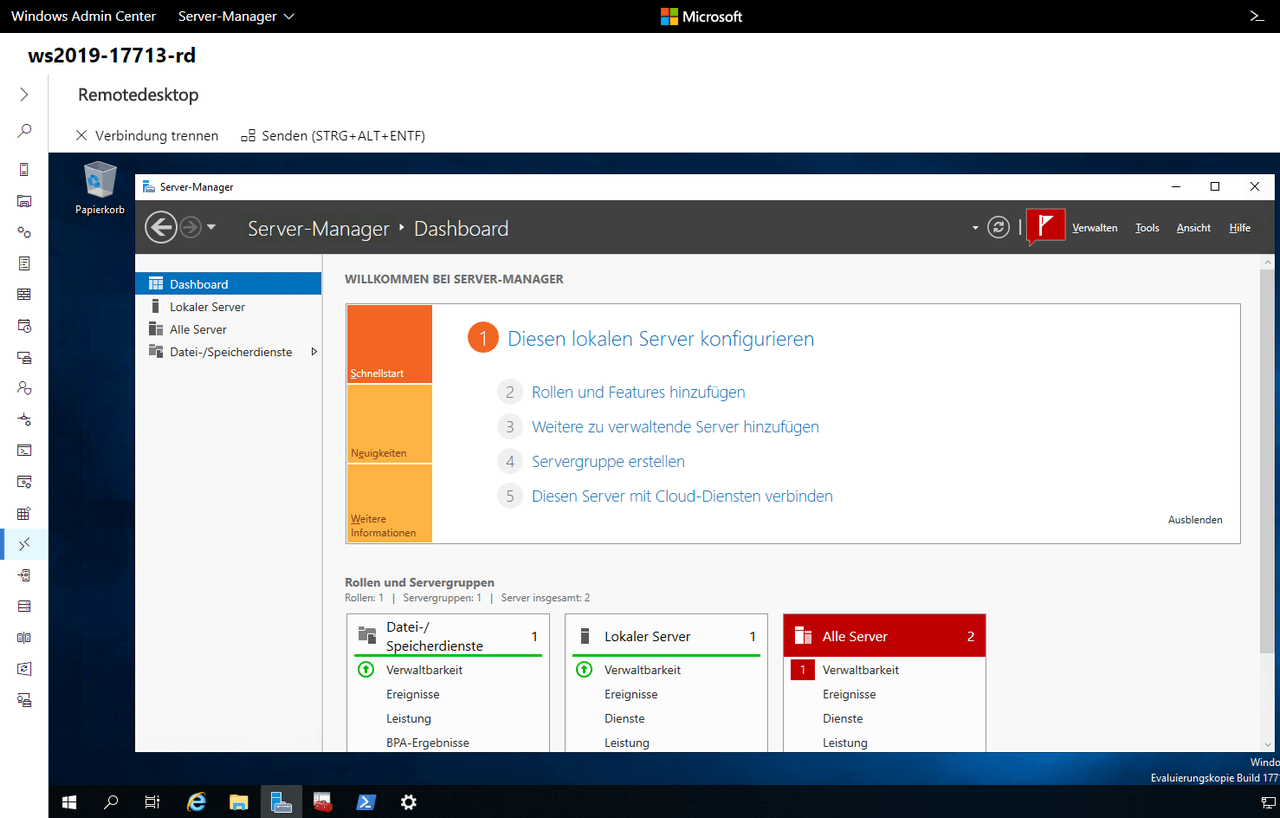Select the active Remote Desktop sidebar icon

pyautogui.click(x=24, y=544)
